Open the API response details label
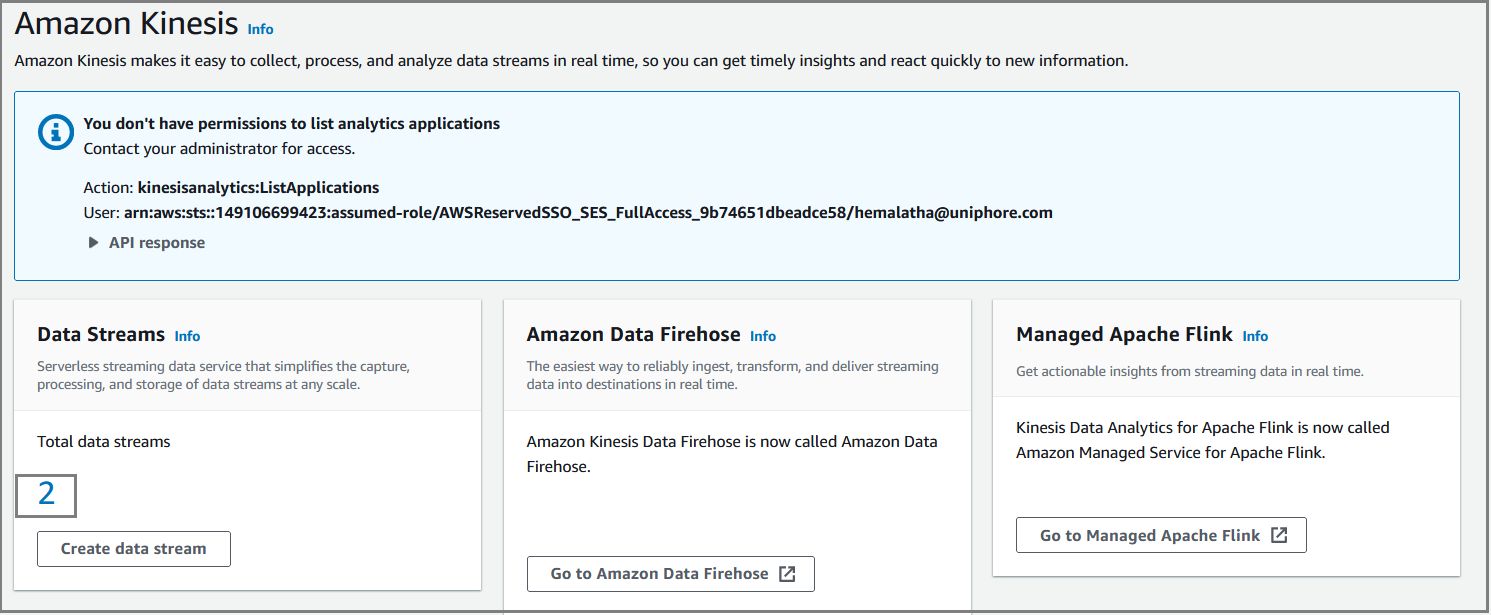This screenshot has height=615, width=1491. point(157,242)
